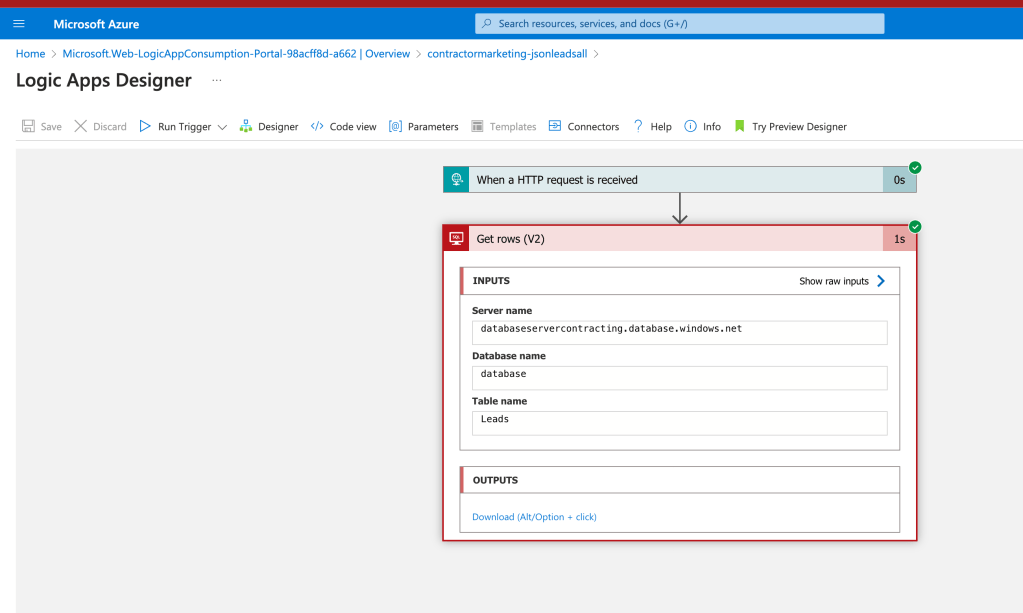Click the Database name label
The image size is (1023, 613).
pyautogui.click(x=508, y=355)
